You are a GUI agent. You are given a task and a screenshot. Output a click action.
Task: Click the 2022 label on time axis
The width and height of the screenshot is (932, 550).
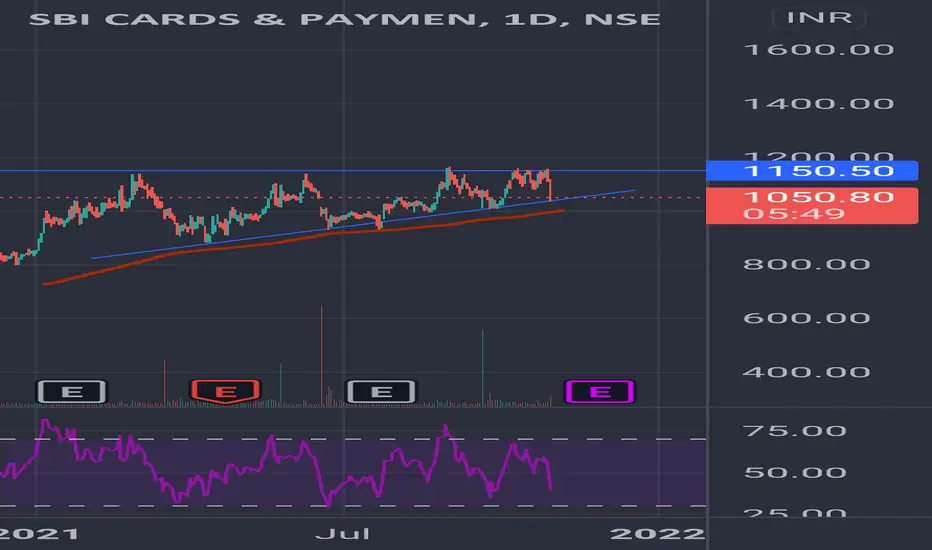point(657,533)
